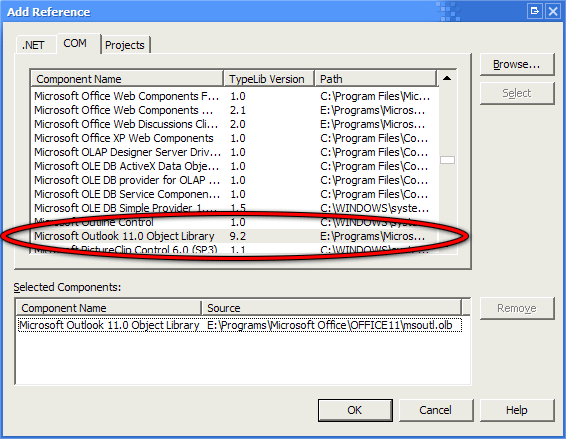
Task: Select Microsoft Office XP Web Components
Action: tap(235, 138)
